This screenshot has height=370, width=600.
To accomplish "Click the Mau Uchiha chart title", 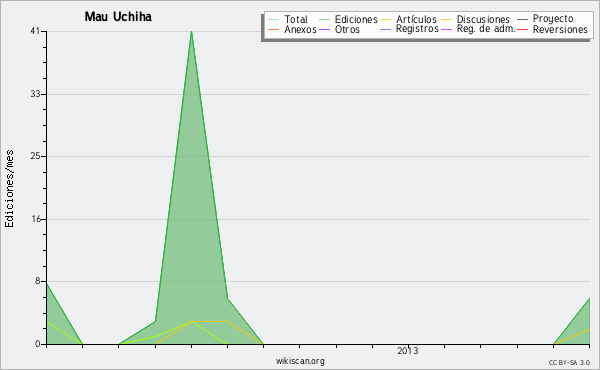I will [118, 16].
